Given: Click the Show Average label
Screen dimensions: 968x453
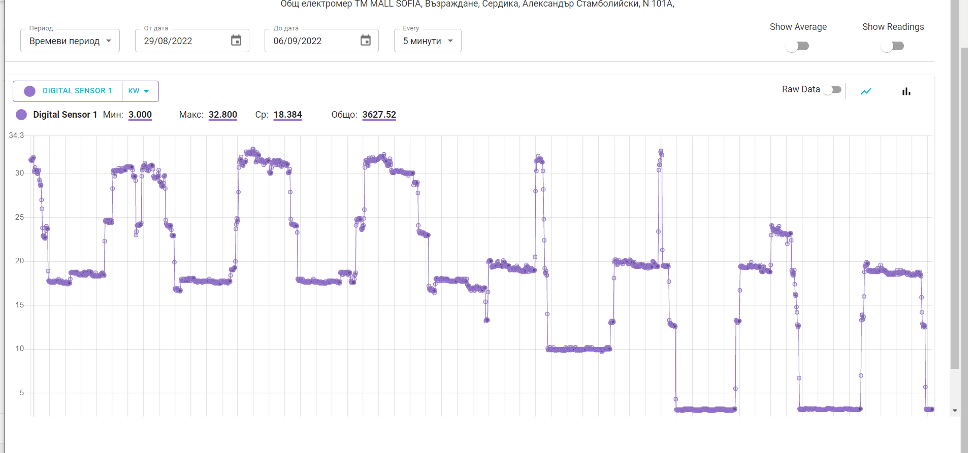Looking at the screenshot, I should [x=798, y=27].
